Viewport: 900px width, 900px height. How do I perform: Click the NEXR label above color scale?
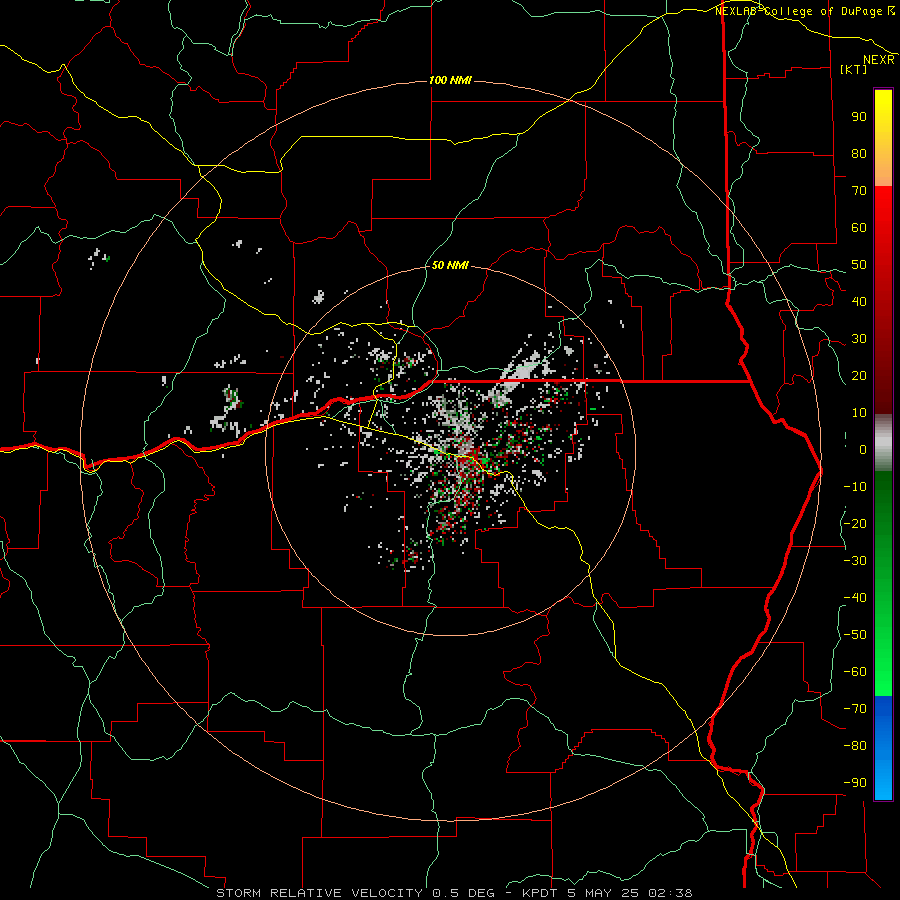pyautogui.click(x=879, y=60)
